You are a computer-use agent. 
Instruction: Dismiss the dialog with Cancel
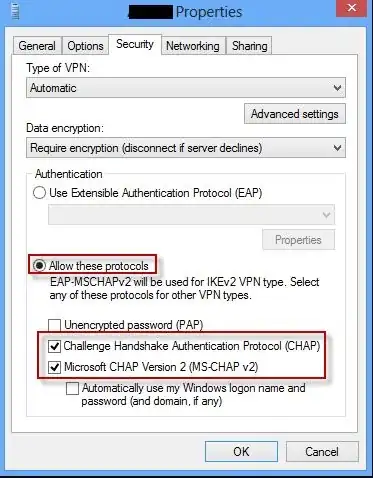coord(322,452)
